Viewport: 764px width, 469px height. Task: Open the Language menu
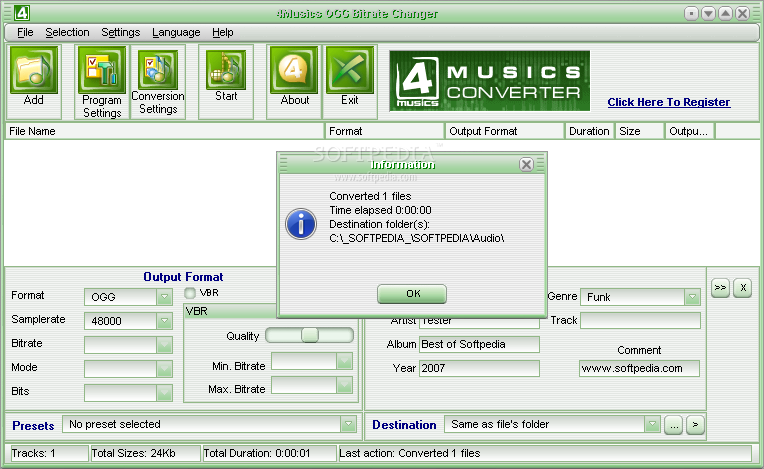pyautogui.click(x=176, y=32)
